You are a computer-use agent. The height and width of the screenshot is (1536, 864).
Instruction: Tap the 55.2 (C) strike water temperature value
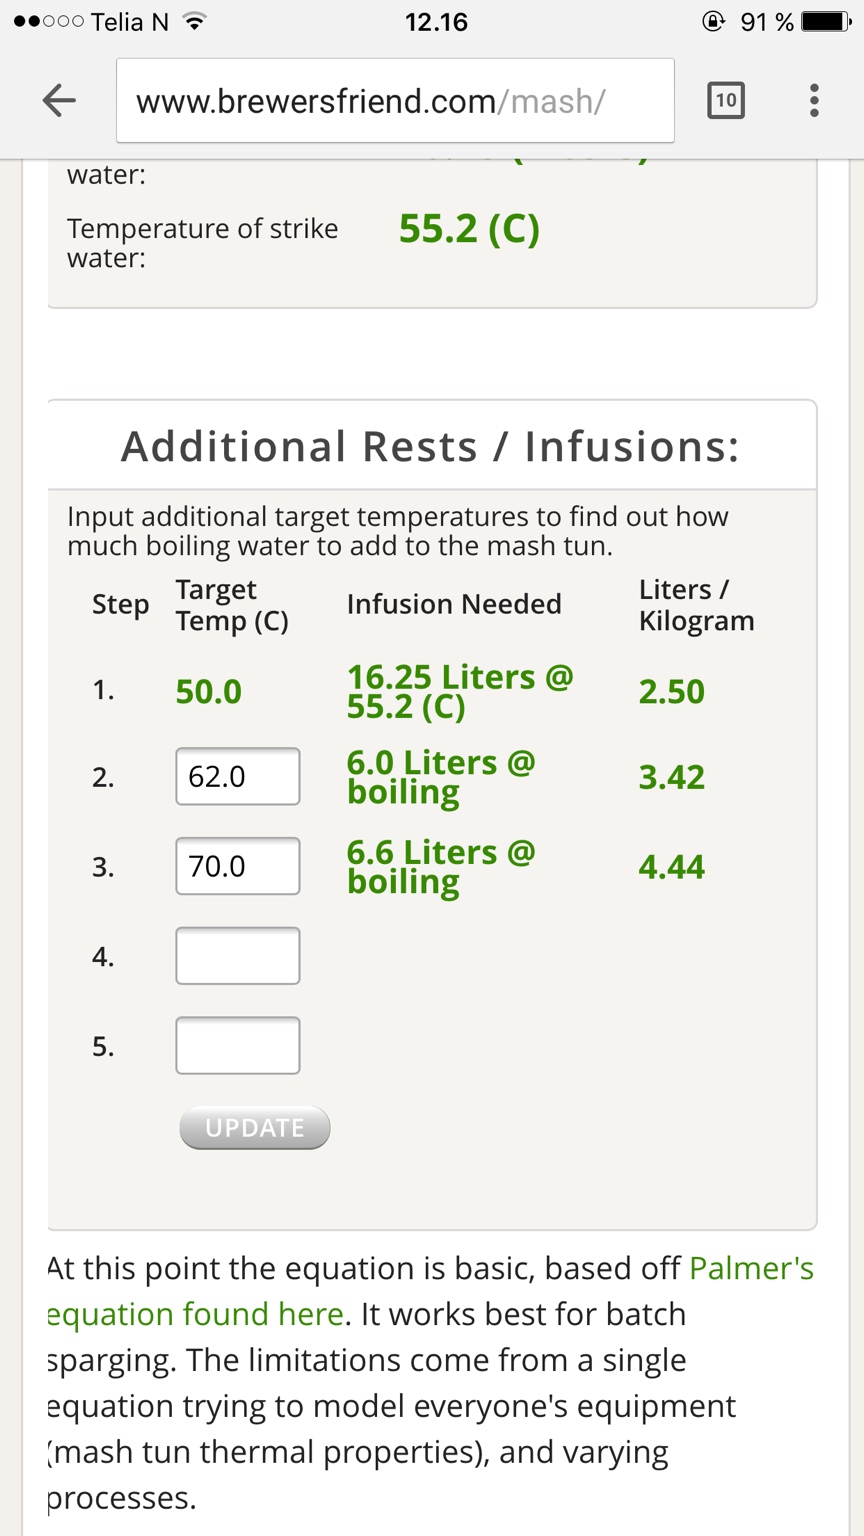469,229
